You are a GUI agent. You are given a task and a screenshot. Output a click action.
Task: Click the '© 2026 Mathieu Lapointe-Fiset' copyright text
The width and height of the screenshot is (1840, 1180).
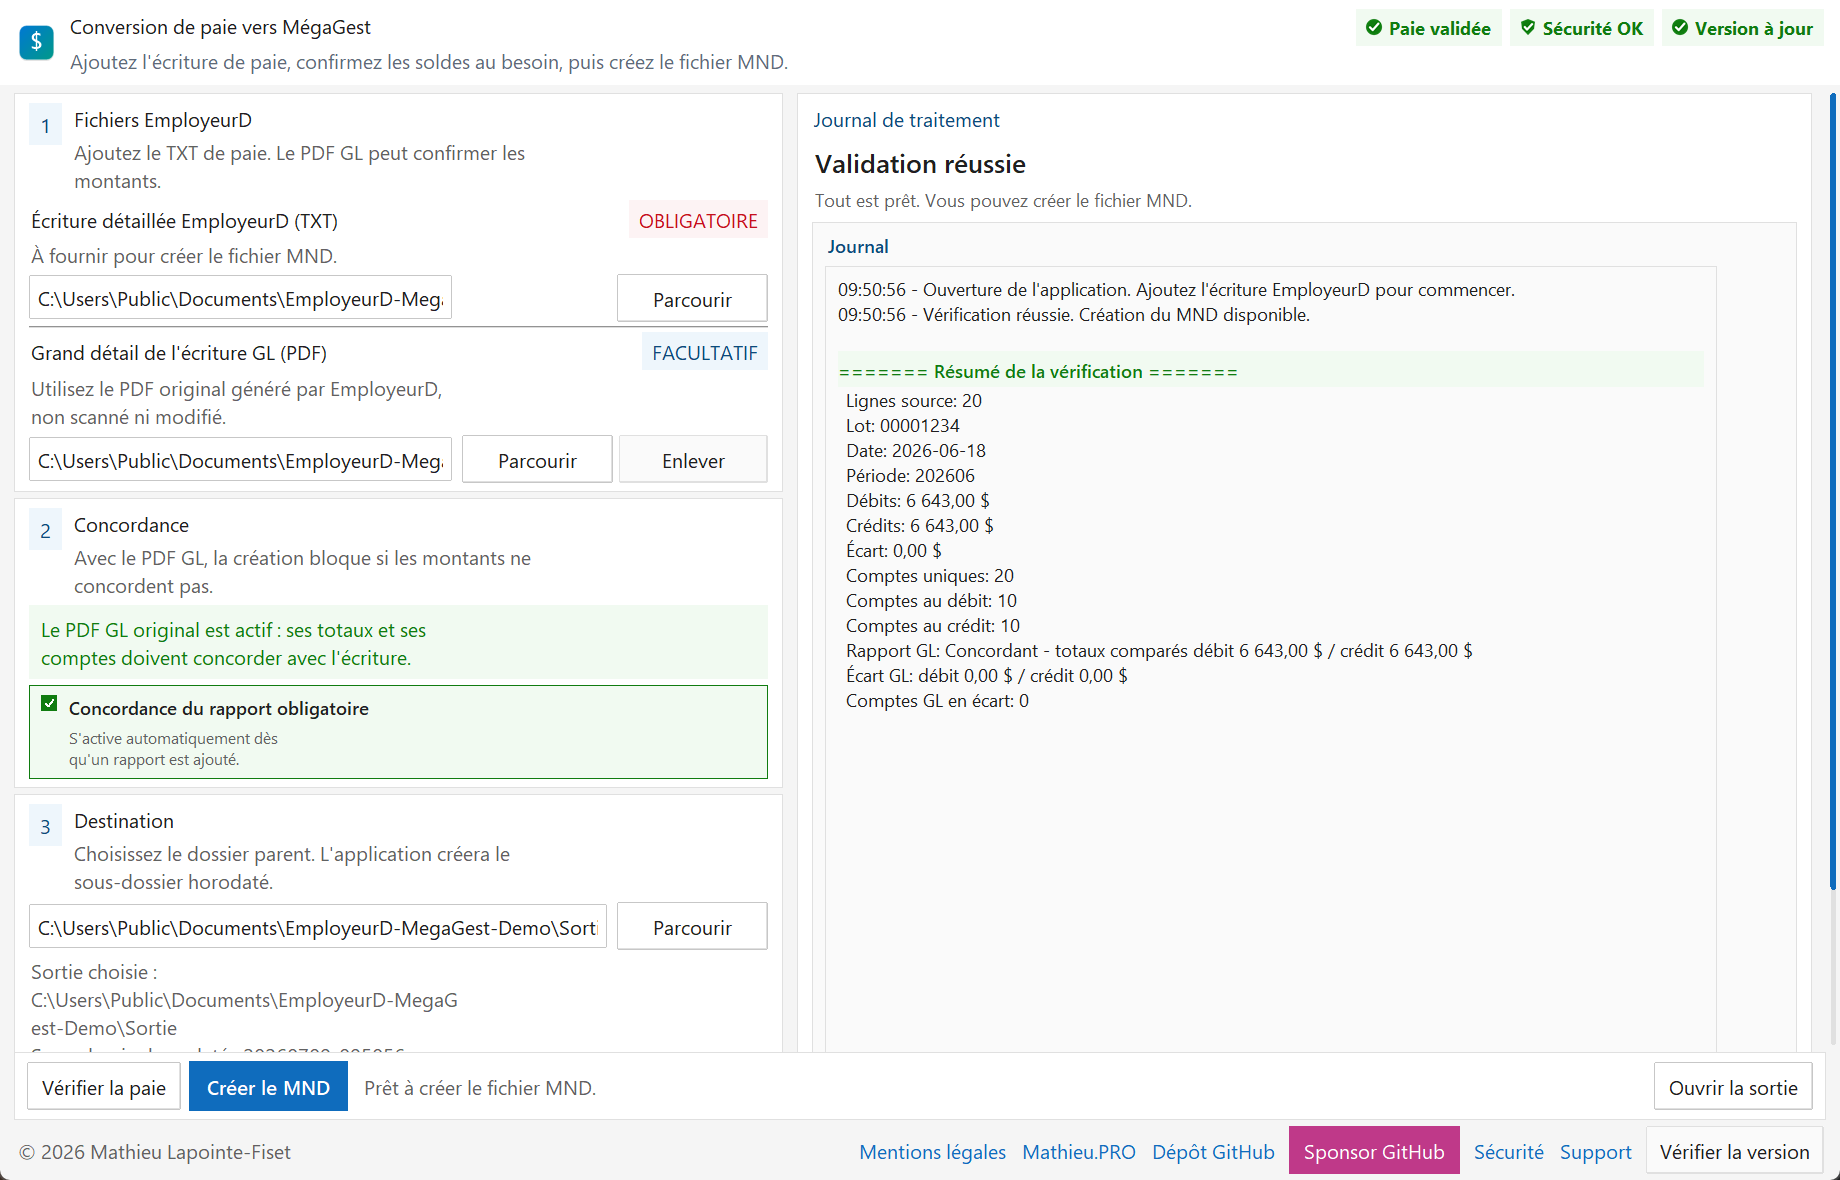[x=155, y=1152]
